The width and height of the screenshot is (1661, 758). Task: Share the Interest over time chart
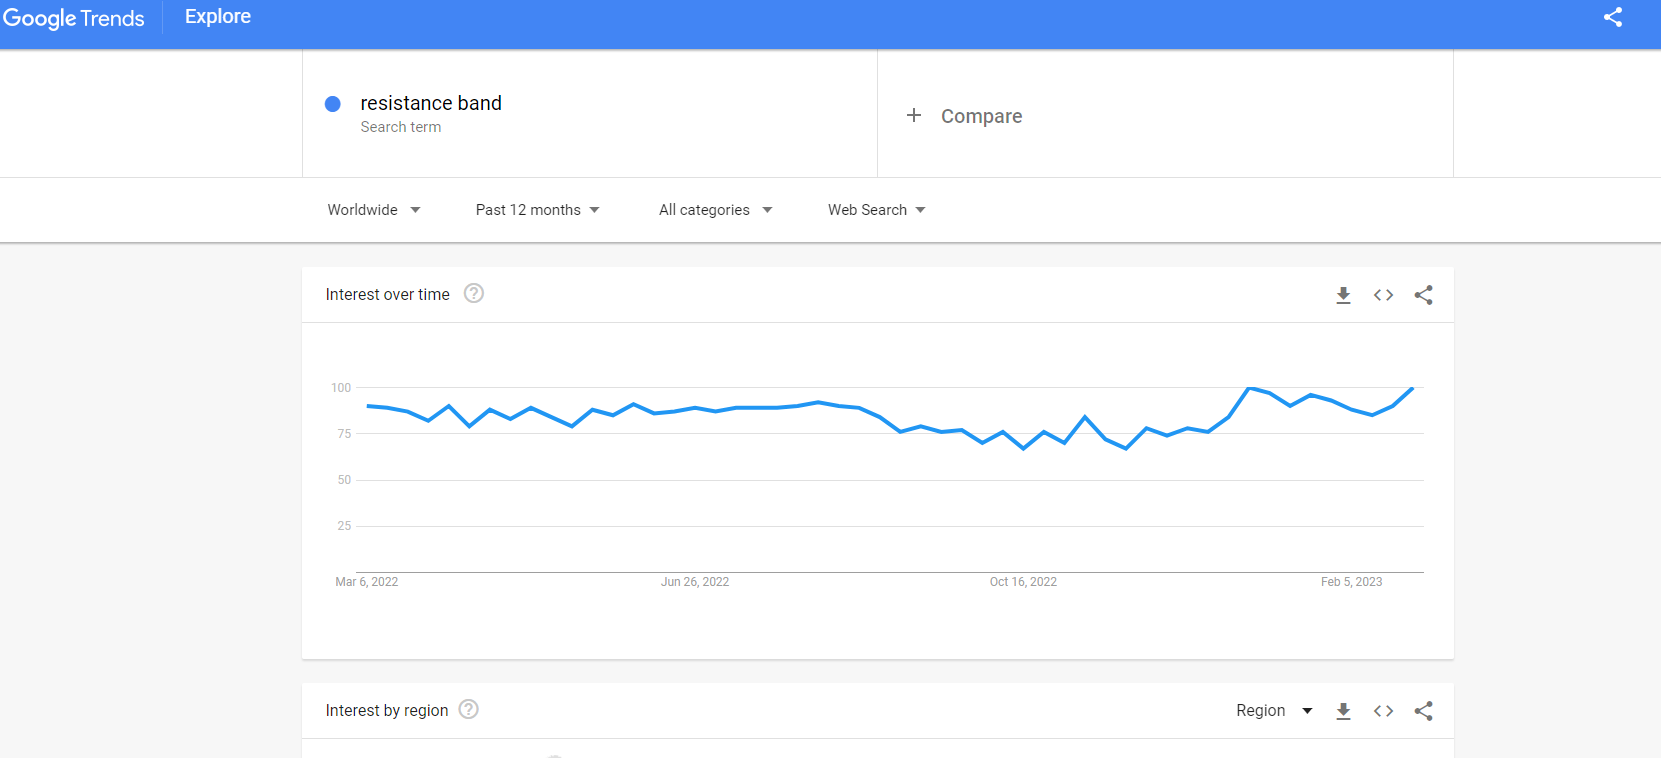[1423, 295]
